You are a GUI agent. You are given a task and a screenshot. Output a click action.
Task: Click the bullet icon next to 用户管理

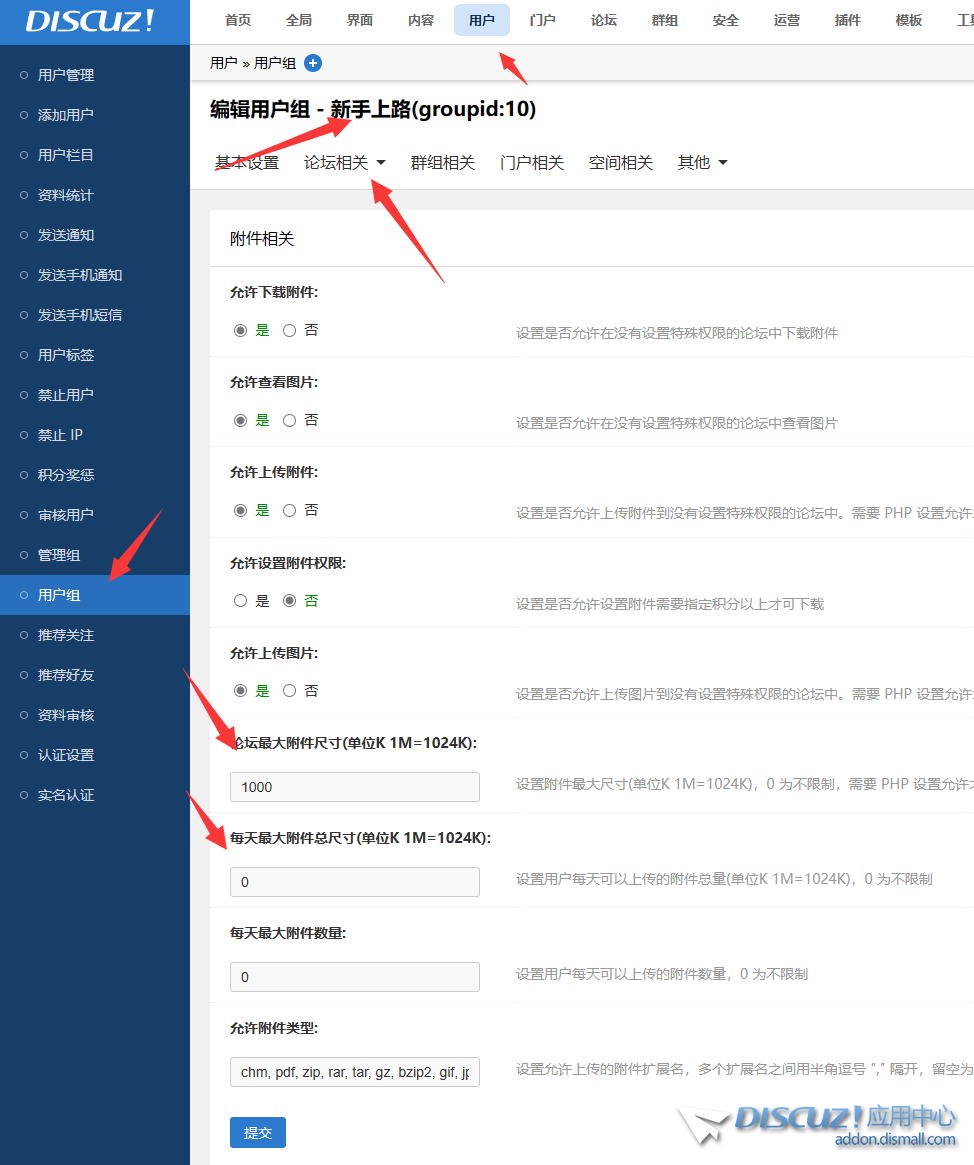click(24, 75)
